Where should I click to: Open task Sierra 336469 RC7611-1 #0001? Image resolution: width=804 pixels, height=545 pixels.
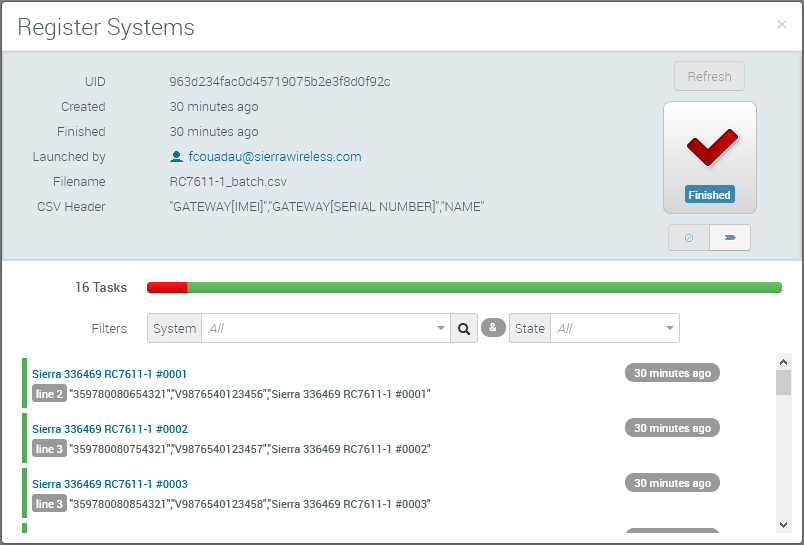point(109,374)
